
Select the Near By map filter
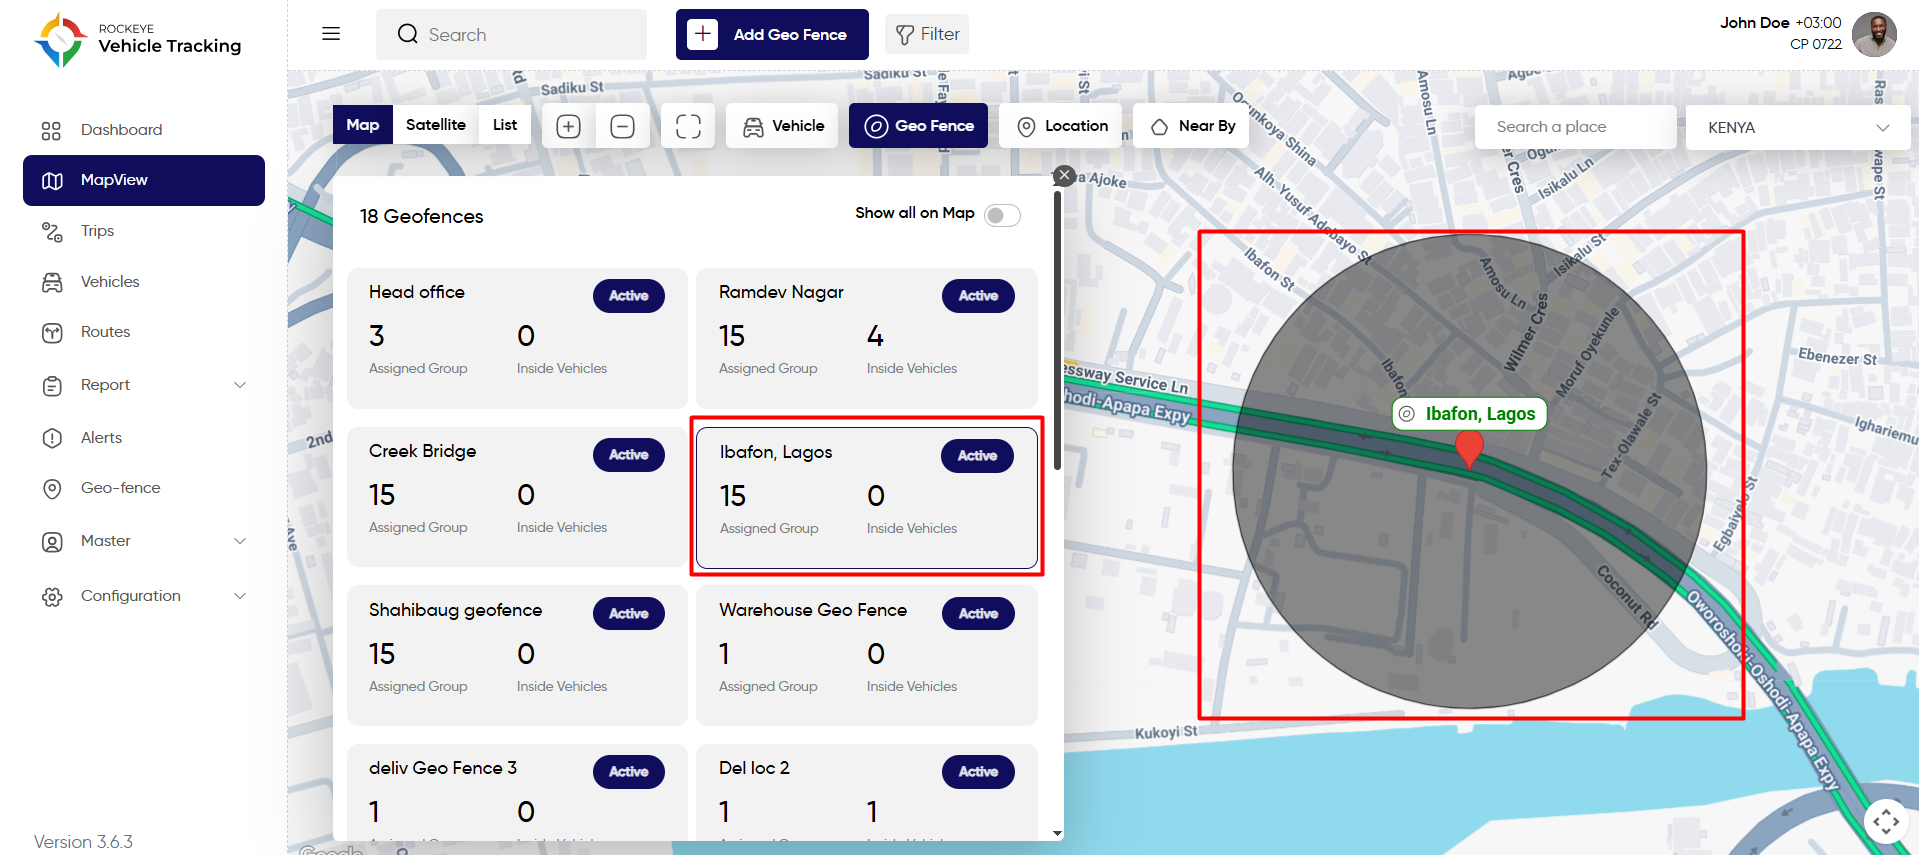pyautogui.click(x=1191, y=126)
